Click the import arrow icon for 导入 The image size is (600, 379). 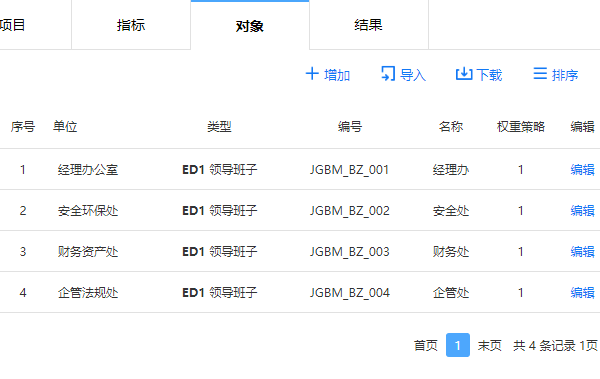coord(388,74)
